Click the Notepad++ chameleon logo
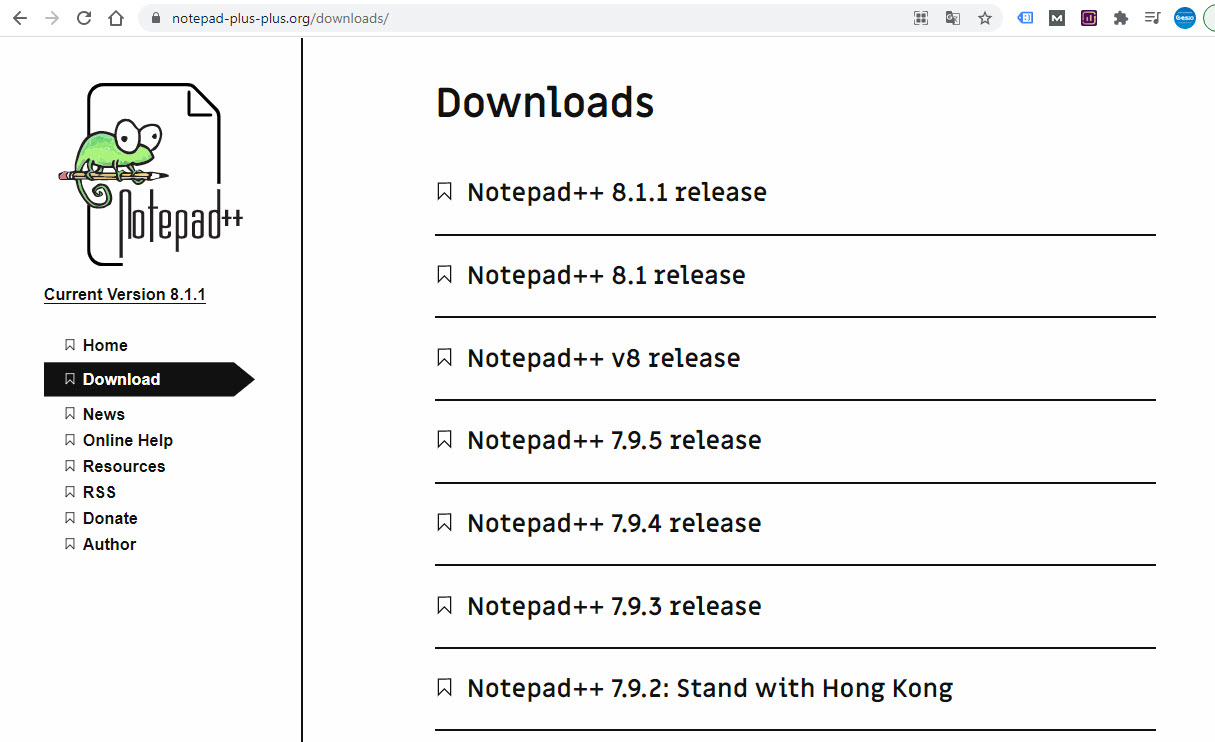Image resolution: width=1215 pixels, height=742 pixels. coord(150,174)
